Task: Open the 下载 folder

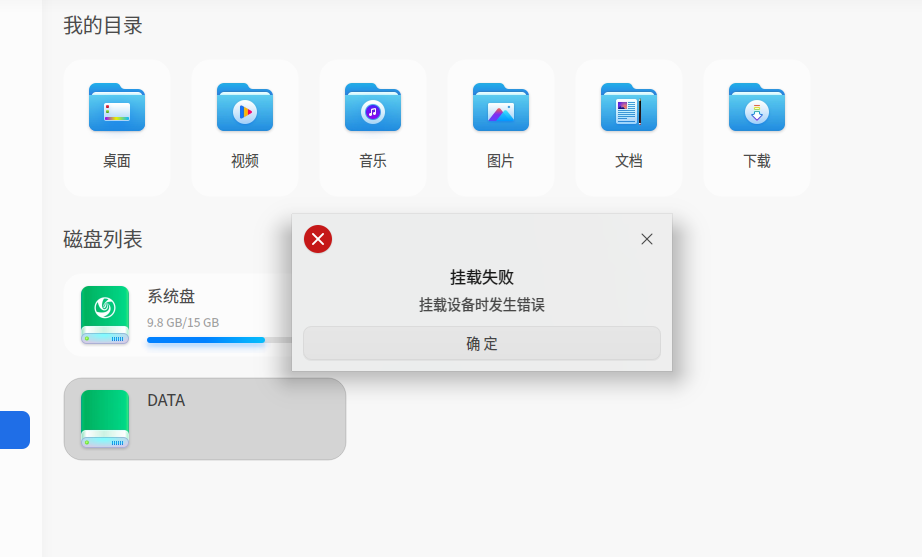Action: (x=757, y=128)
